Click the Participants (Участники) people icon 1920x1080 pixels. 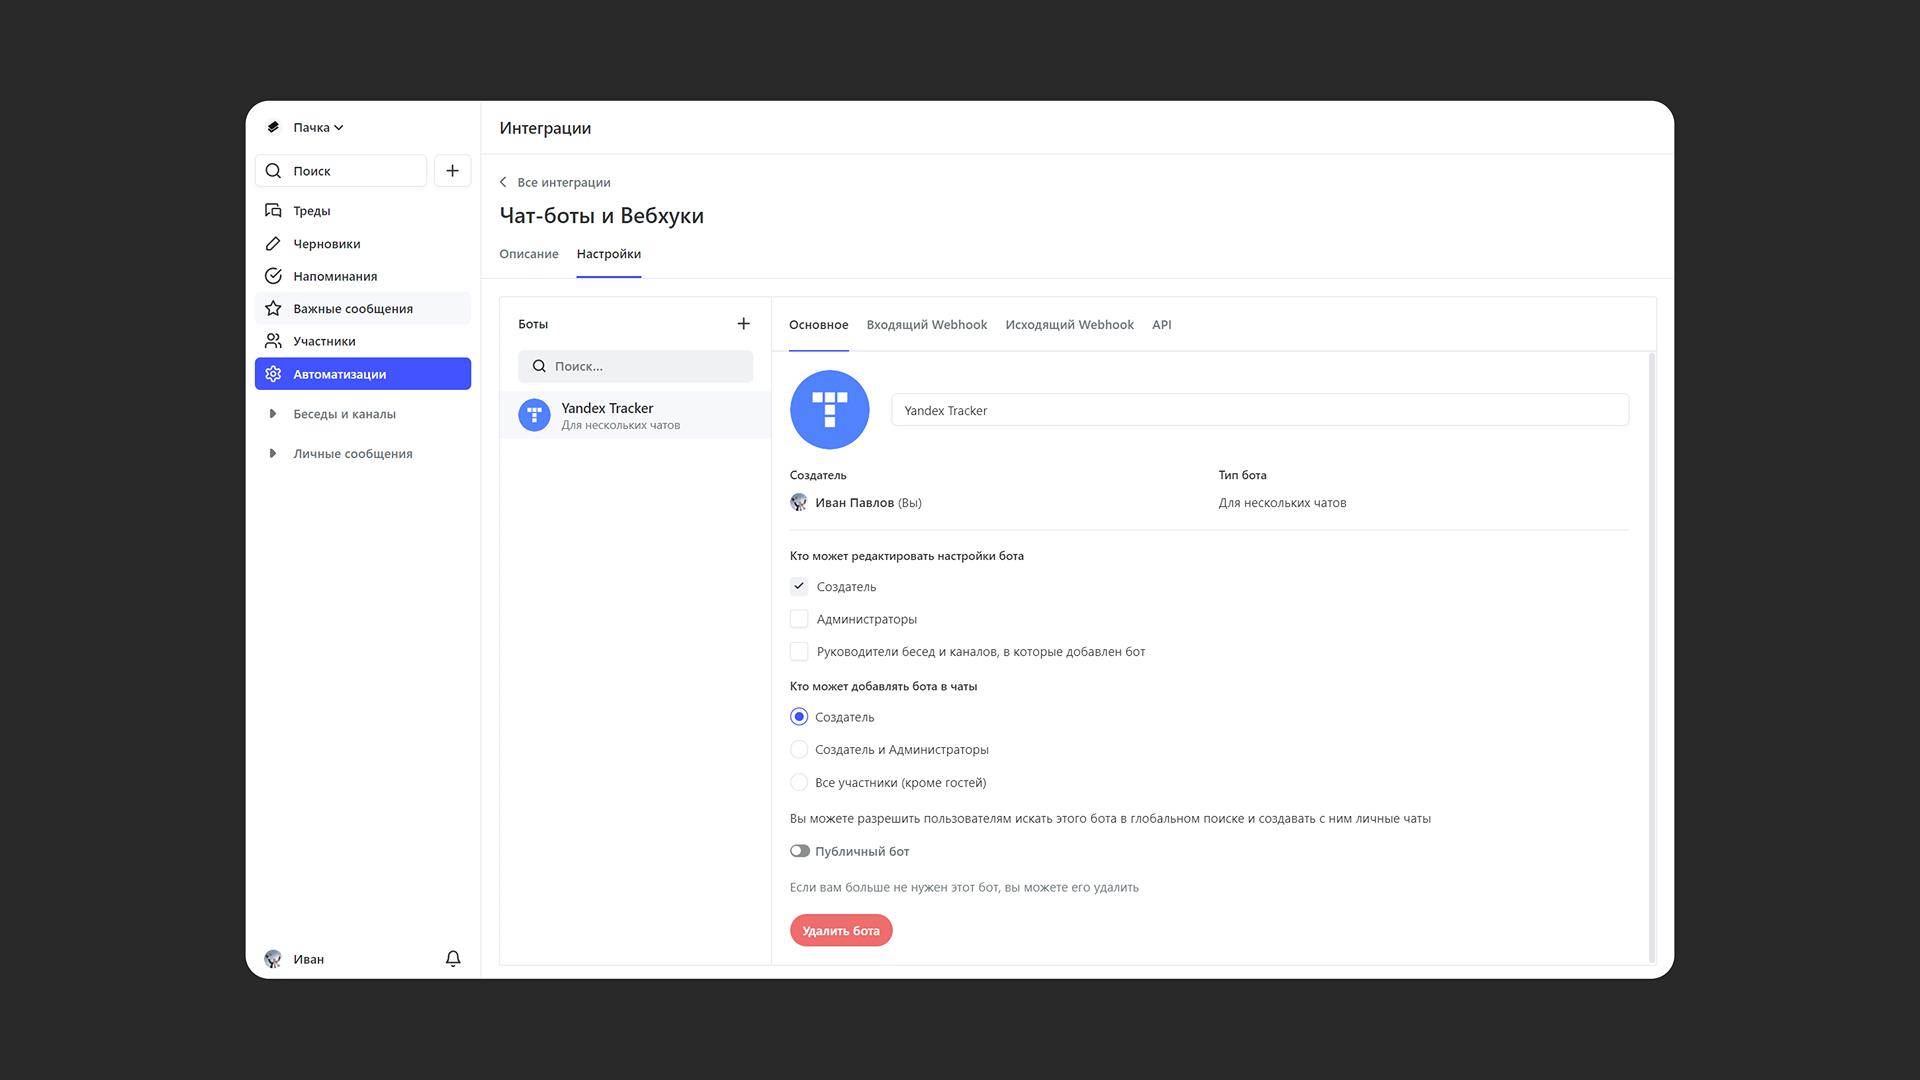click(273, 341)
